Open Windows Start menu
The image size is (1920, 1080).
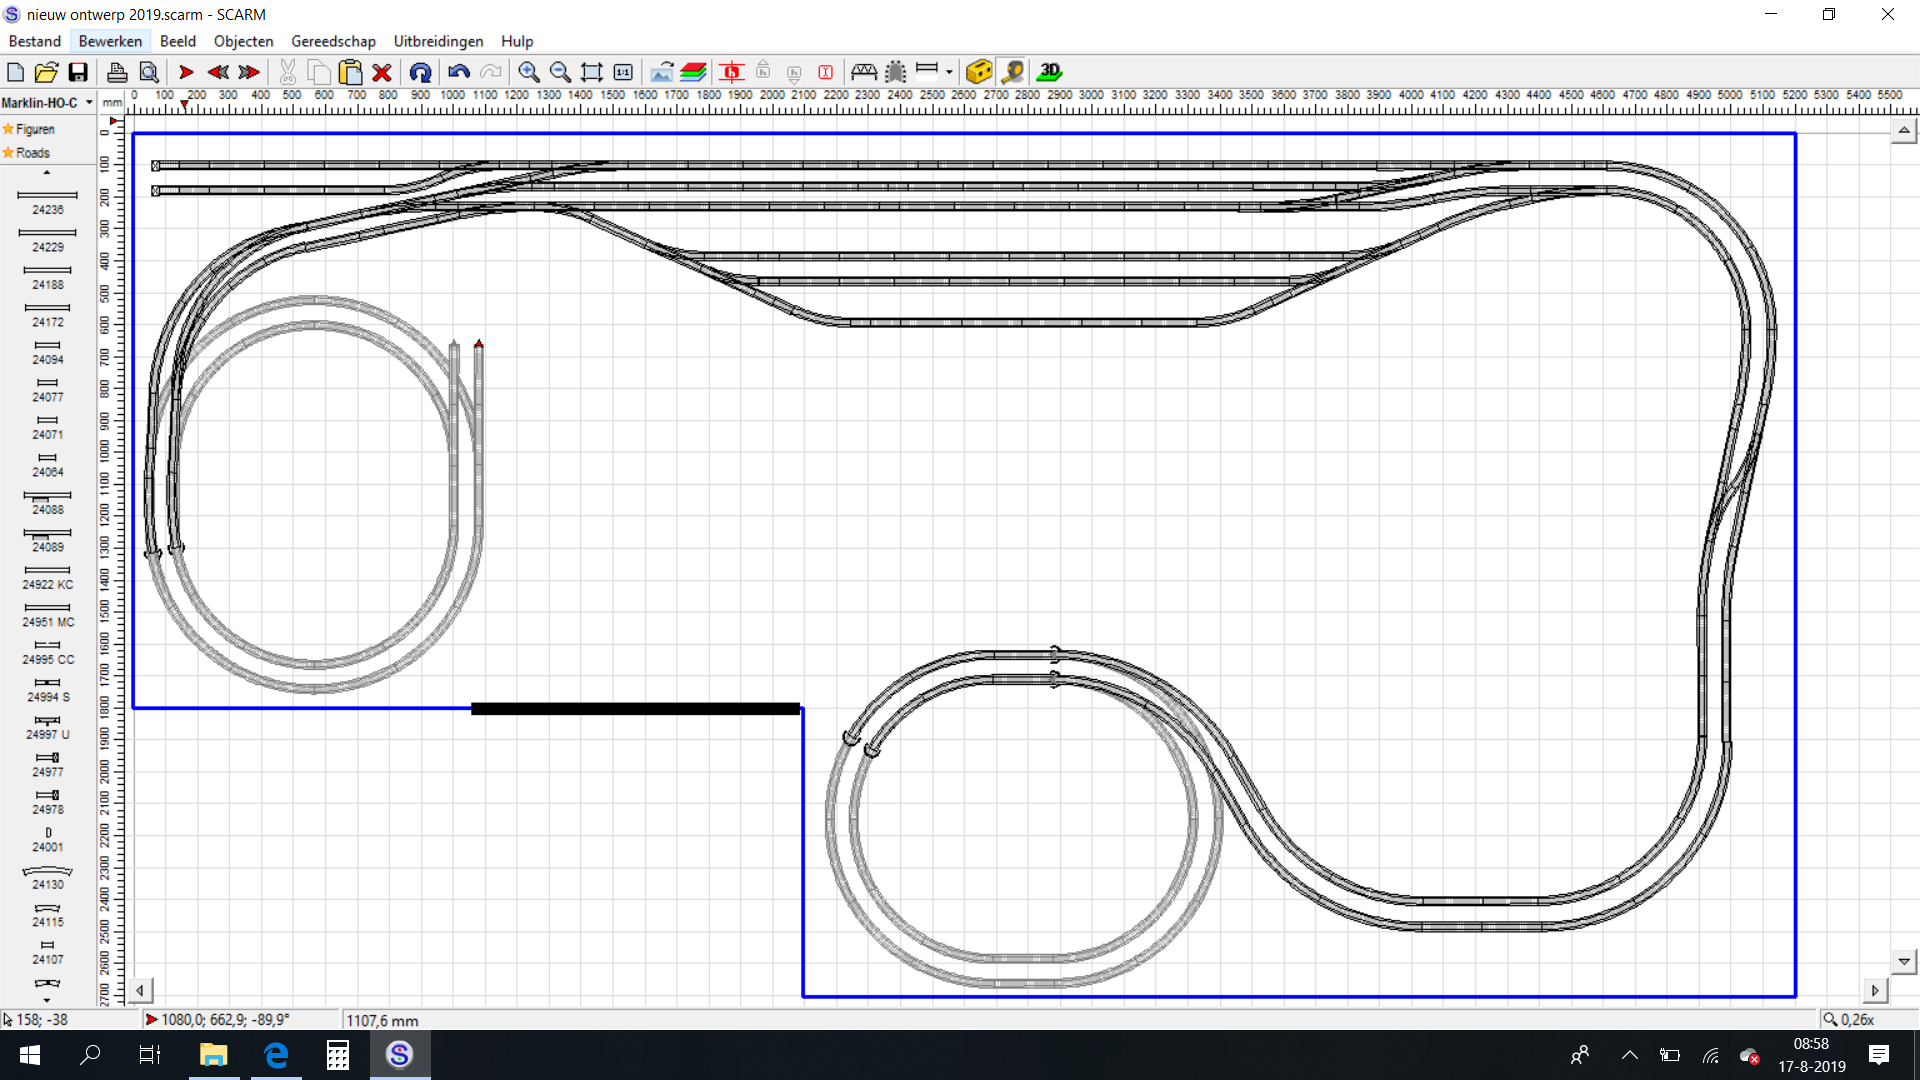click(30, 1055)
